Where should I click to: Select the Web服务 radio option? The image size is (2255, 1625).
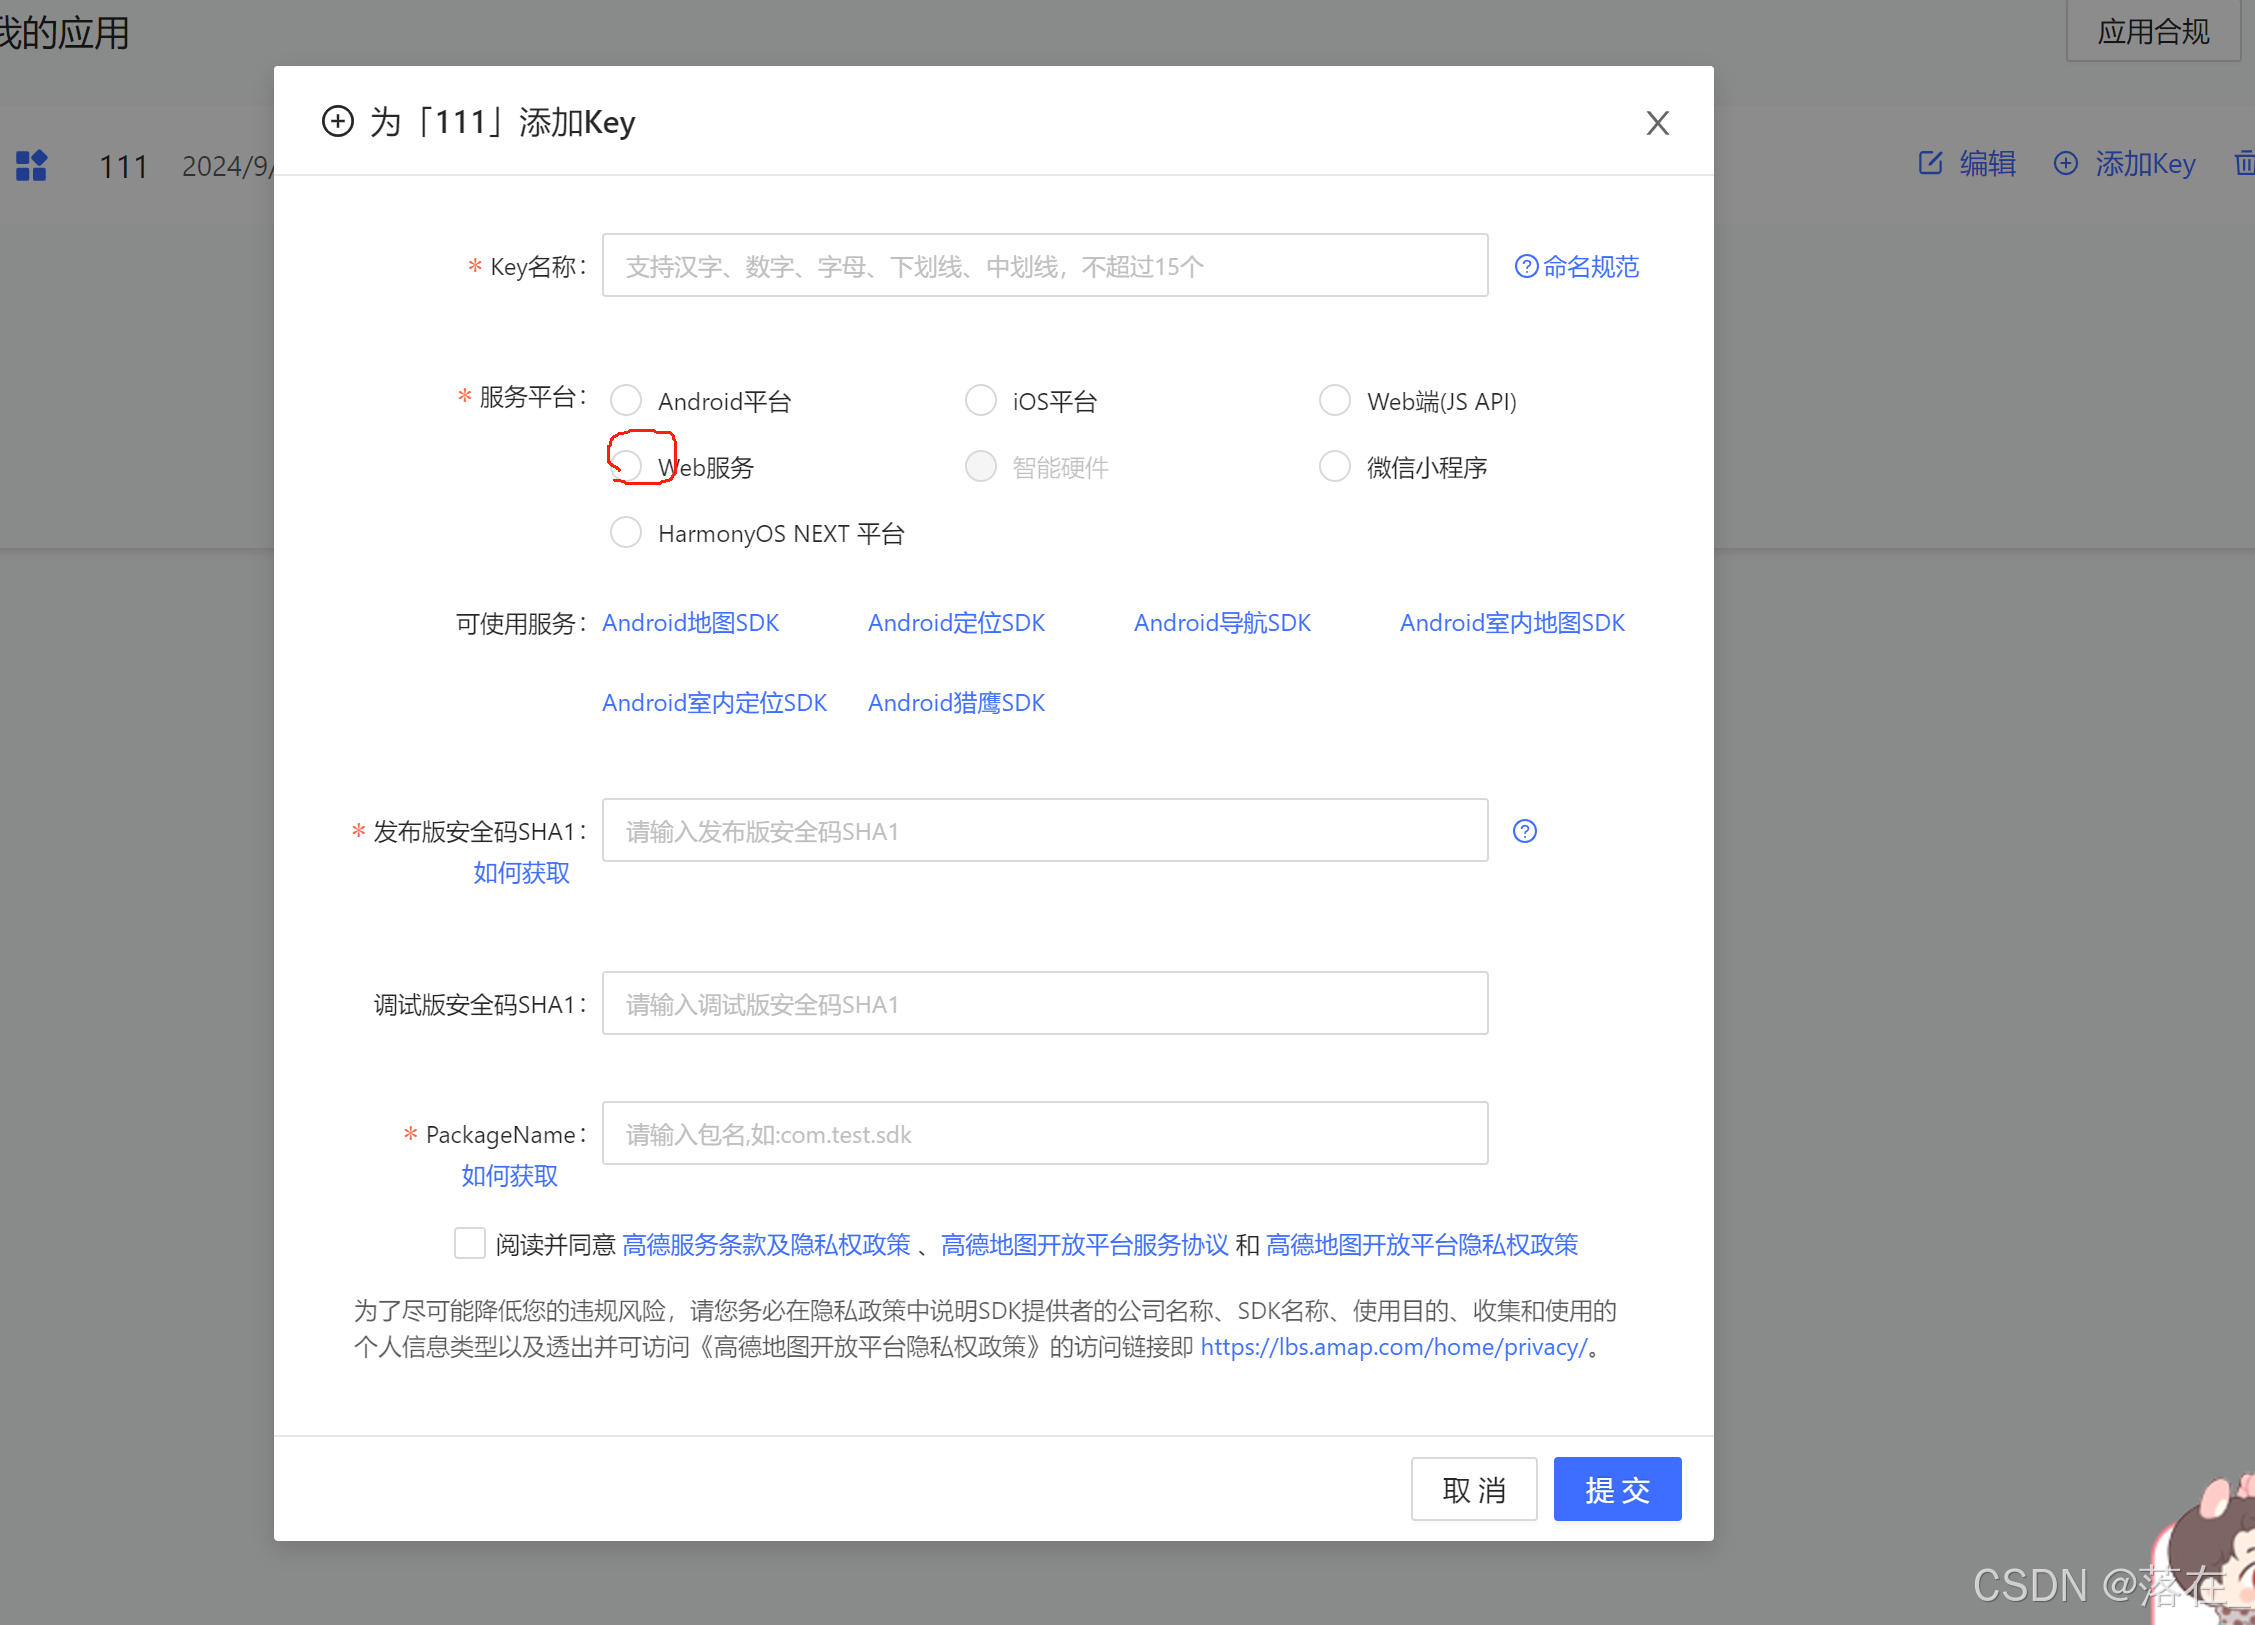pos(628,466)
